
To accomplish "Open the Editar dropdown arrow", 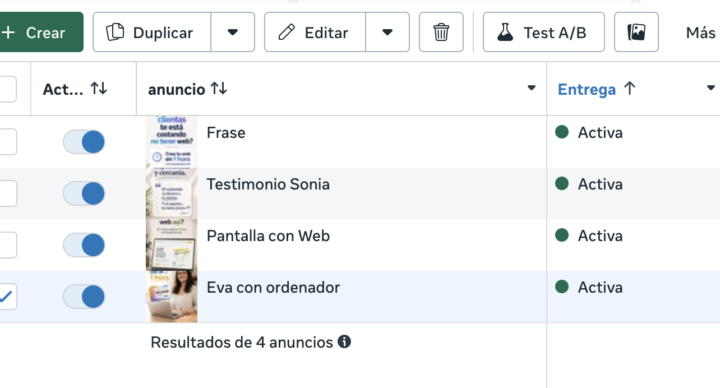I will pyautogui.click(x=388, y=32).
